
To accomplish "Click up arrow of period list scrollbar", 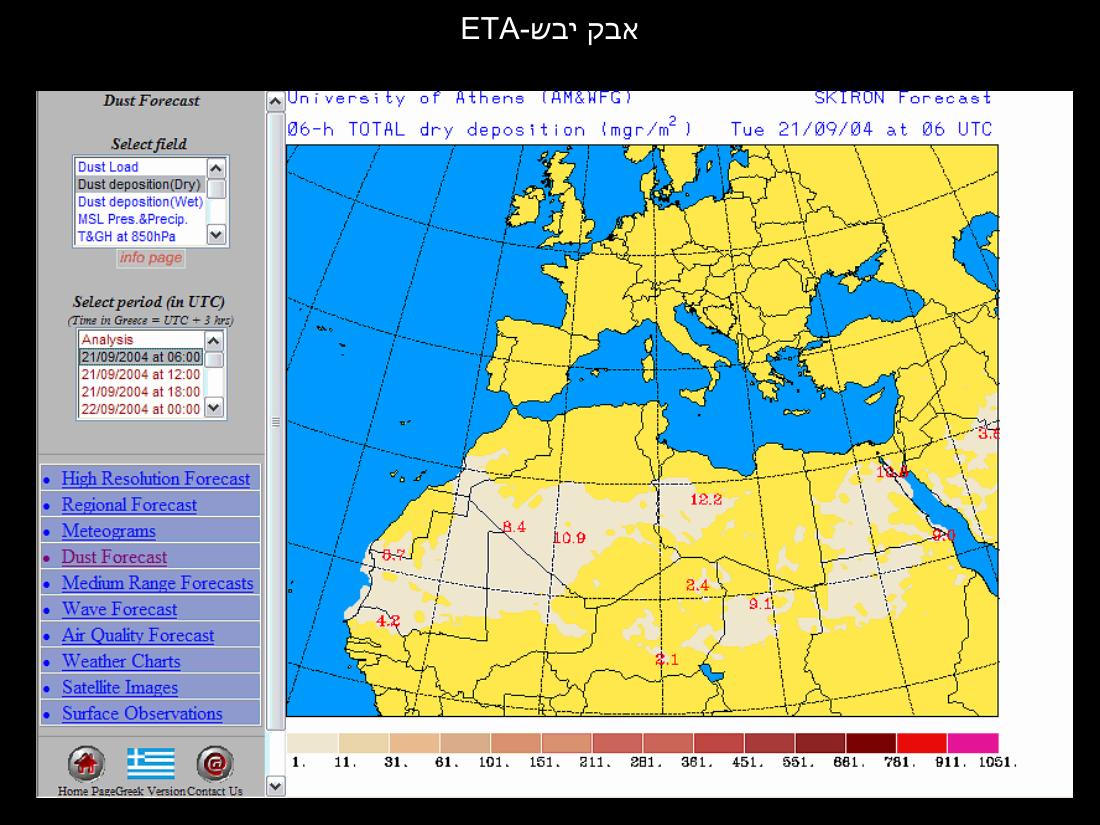I will tap(214, 341).
